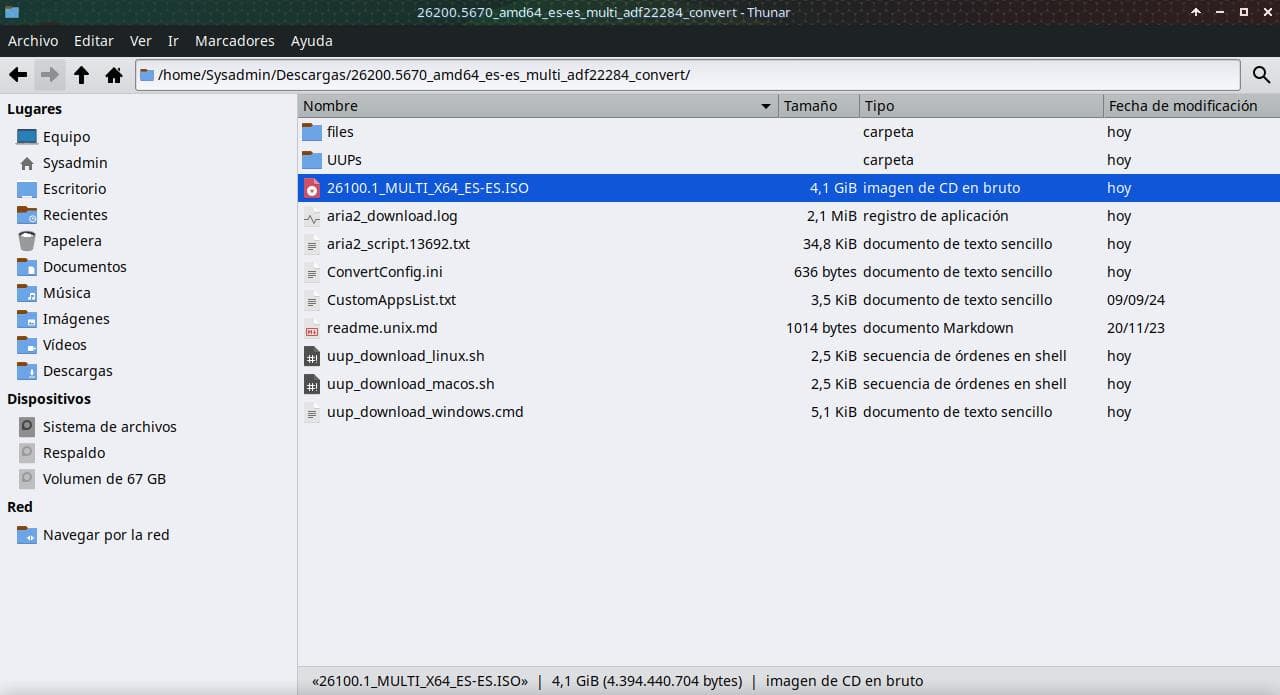The height and width of the screenshot is (695, 1280).
Task: Open the Archivo menu
Action: tap(33, 41)
